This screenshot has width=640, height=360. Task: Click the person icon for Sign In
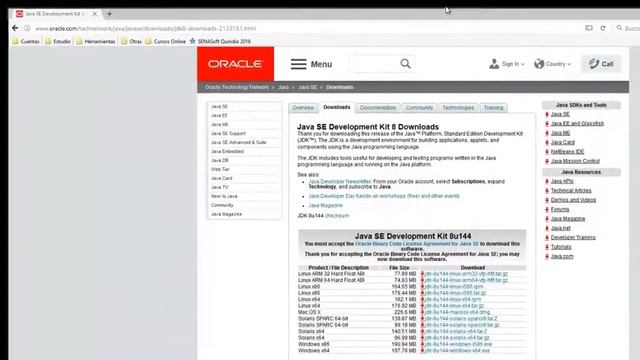pos(494,64)
